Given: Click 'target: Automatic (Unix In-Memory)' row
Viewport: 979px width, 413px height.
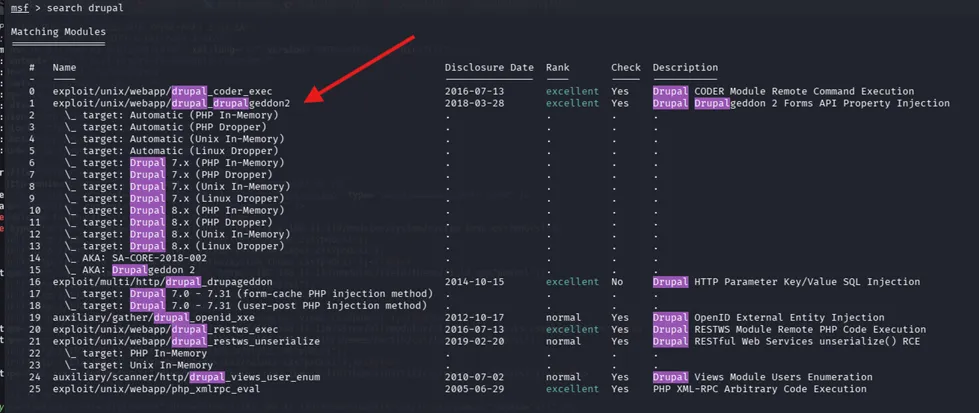Looking at the screenshot, I should click(174, 139).
